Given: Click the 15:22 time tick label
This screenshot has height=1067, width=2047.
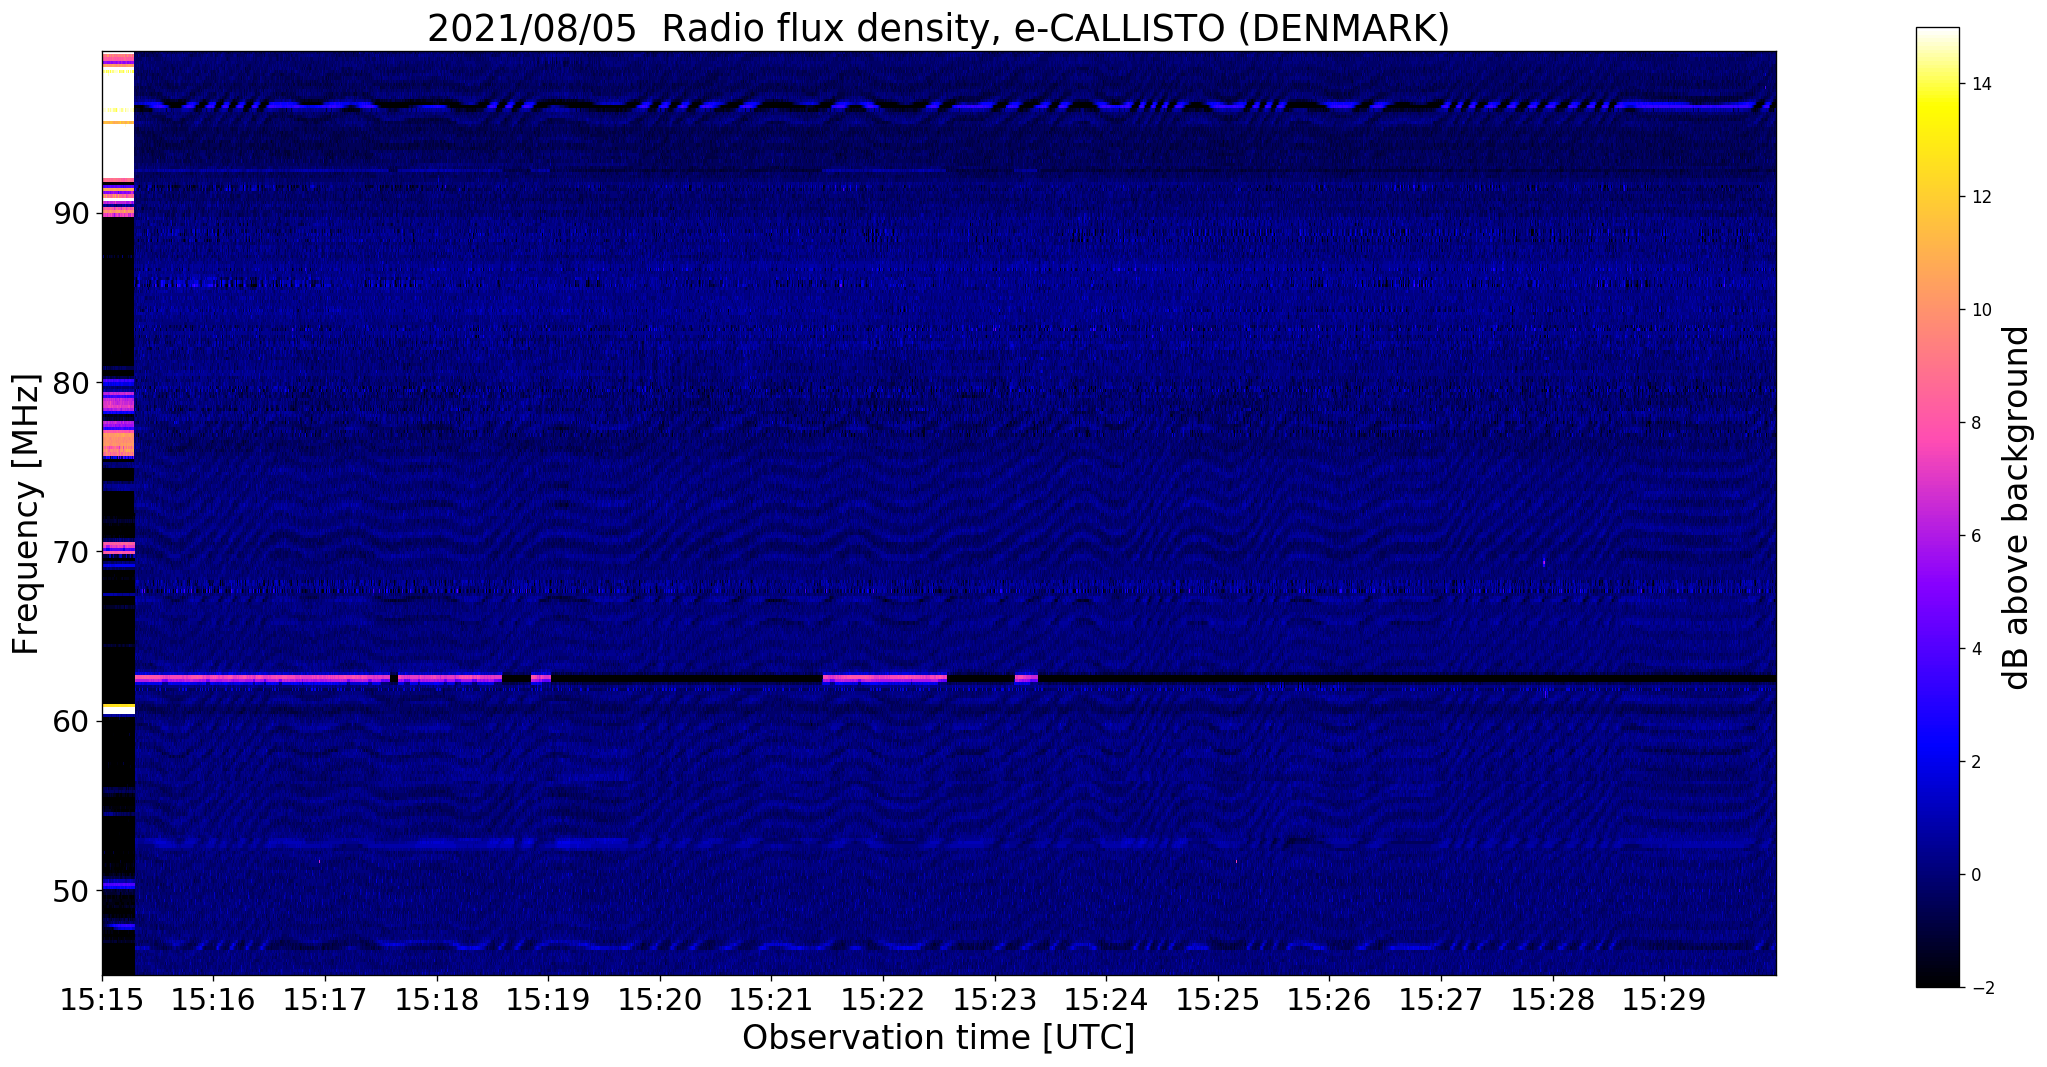Looking at the screenshot, I should pos(883,1000).
